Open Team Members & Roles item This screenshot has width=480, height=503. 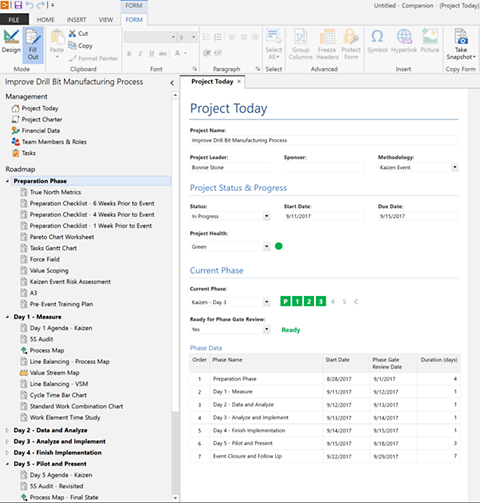coord(49,142)
